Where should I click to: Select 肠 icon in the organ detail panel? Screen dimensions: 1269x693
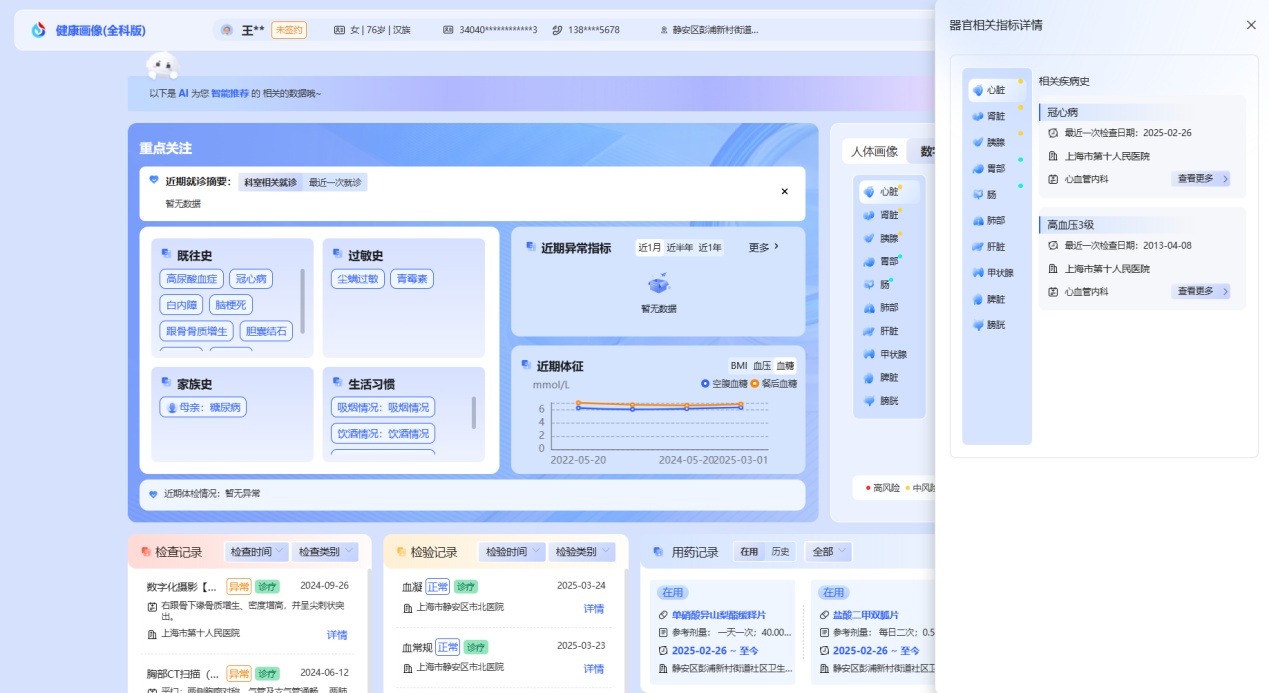(x=979, y=194)
